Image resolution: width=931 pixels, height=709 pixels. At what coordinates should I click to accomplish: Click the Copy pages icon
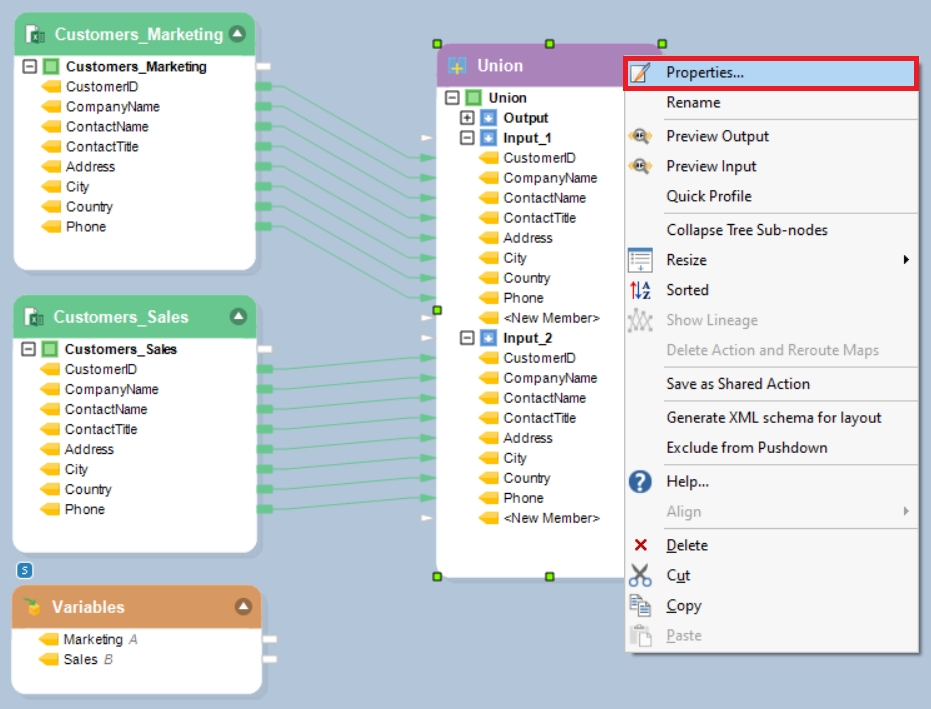click(x=640, y=606)
